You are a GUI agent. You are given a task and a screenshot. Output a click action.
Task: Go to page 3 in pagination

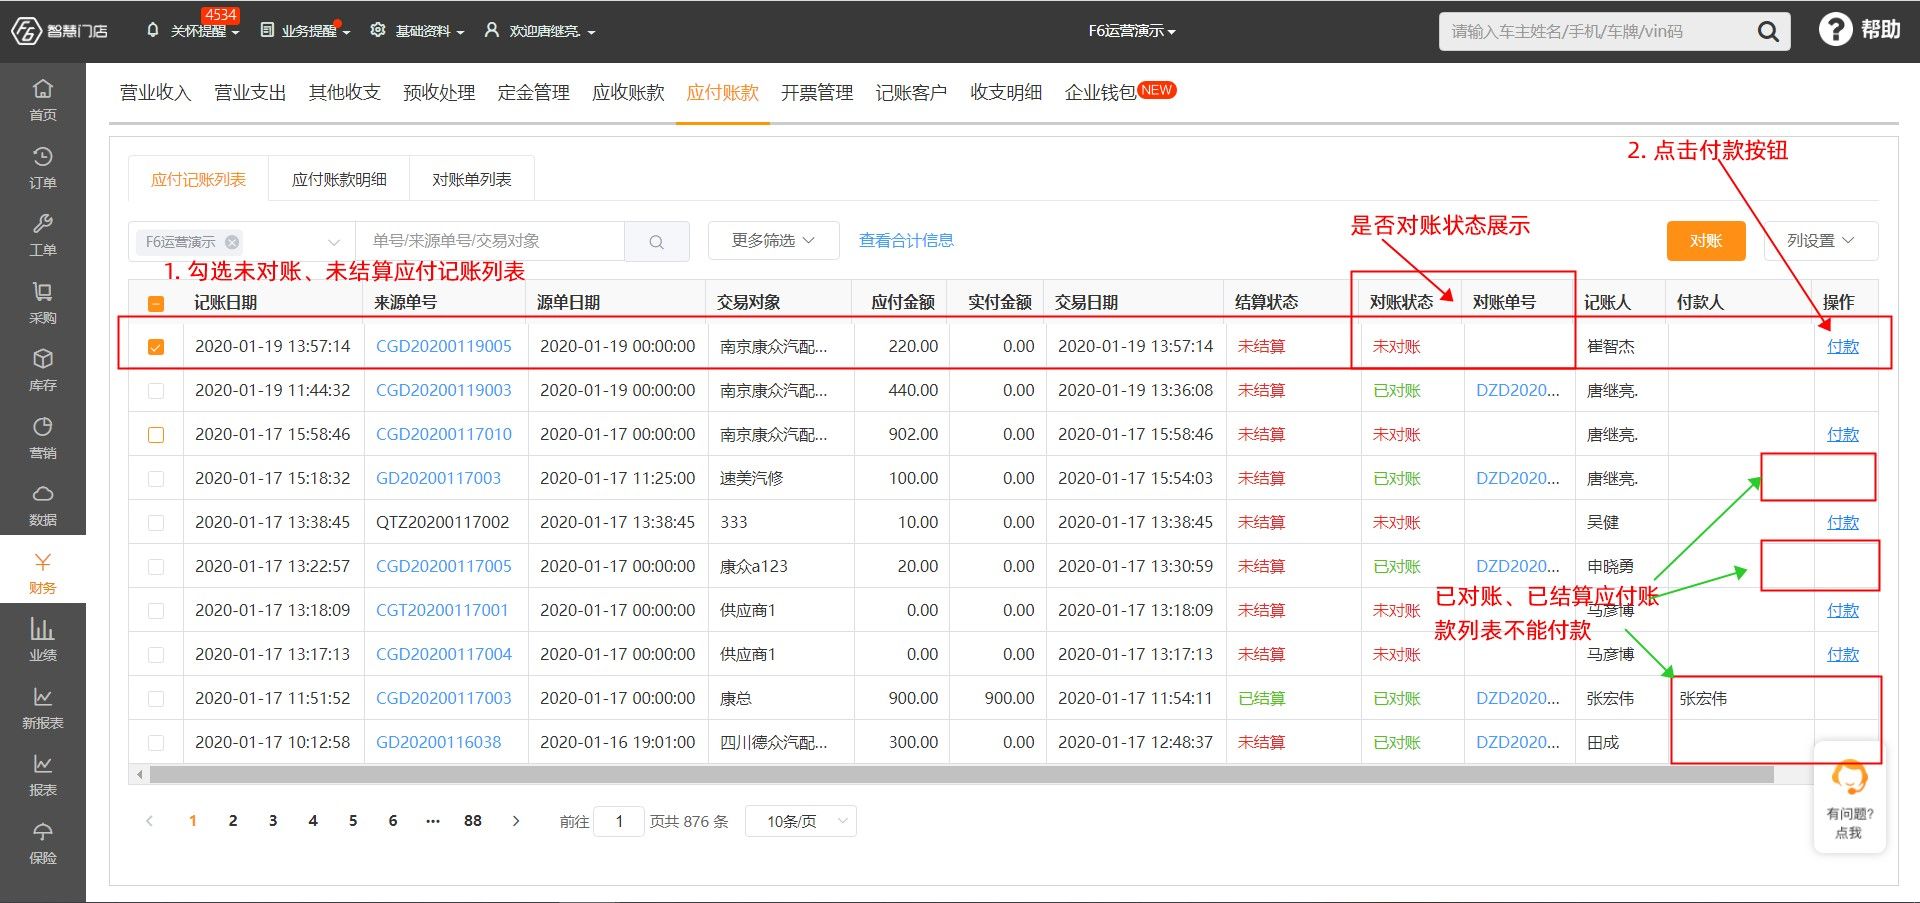[273, 821]
